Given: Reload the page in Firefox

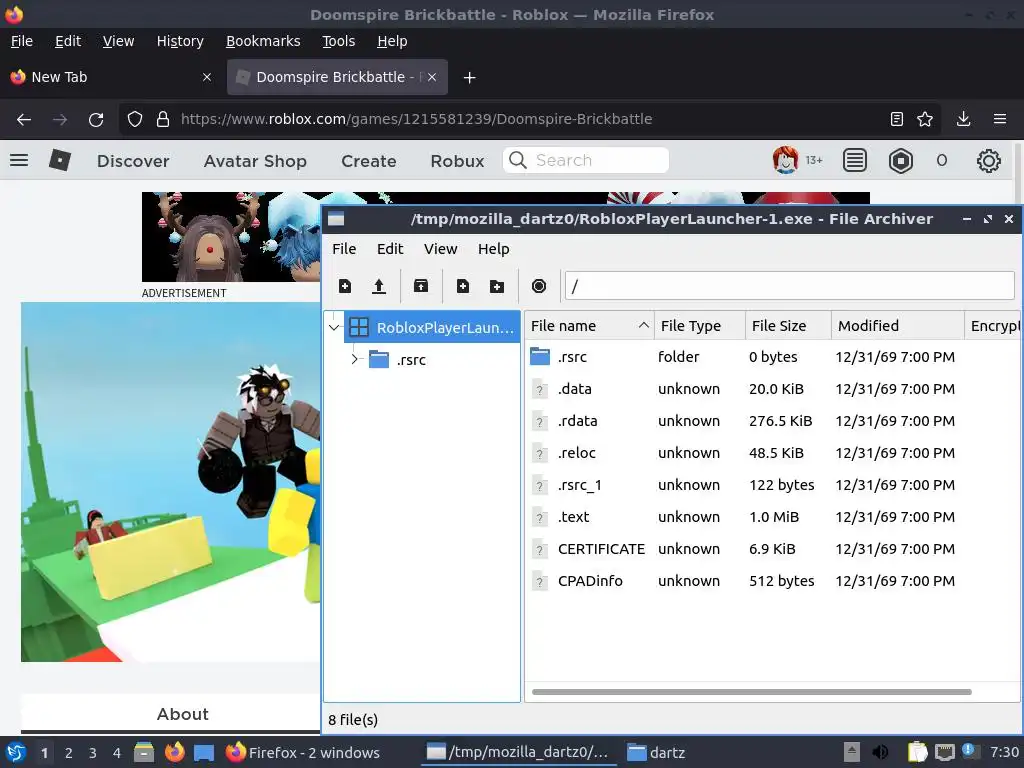Looking at the screenshot, I should [96, 120].
